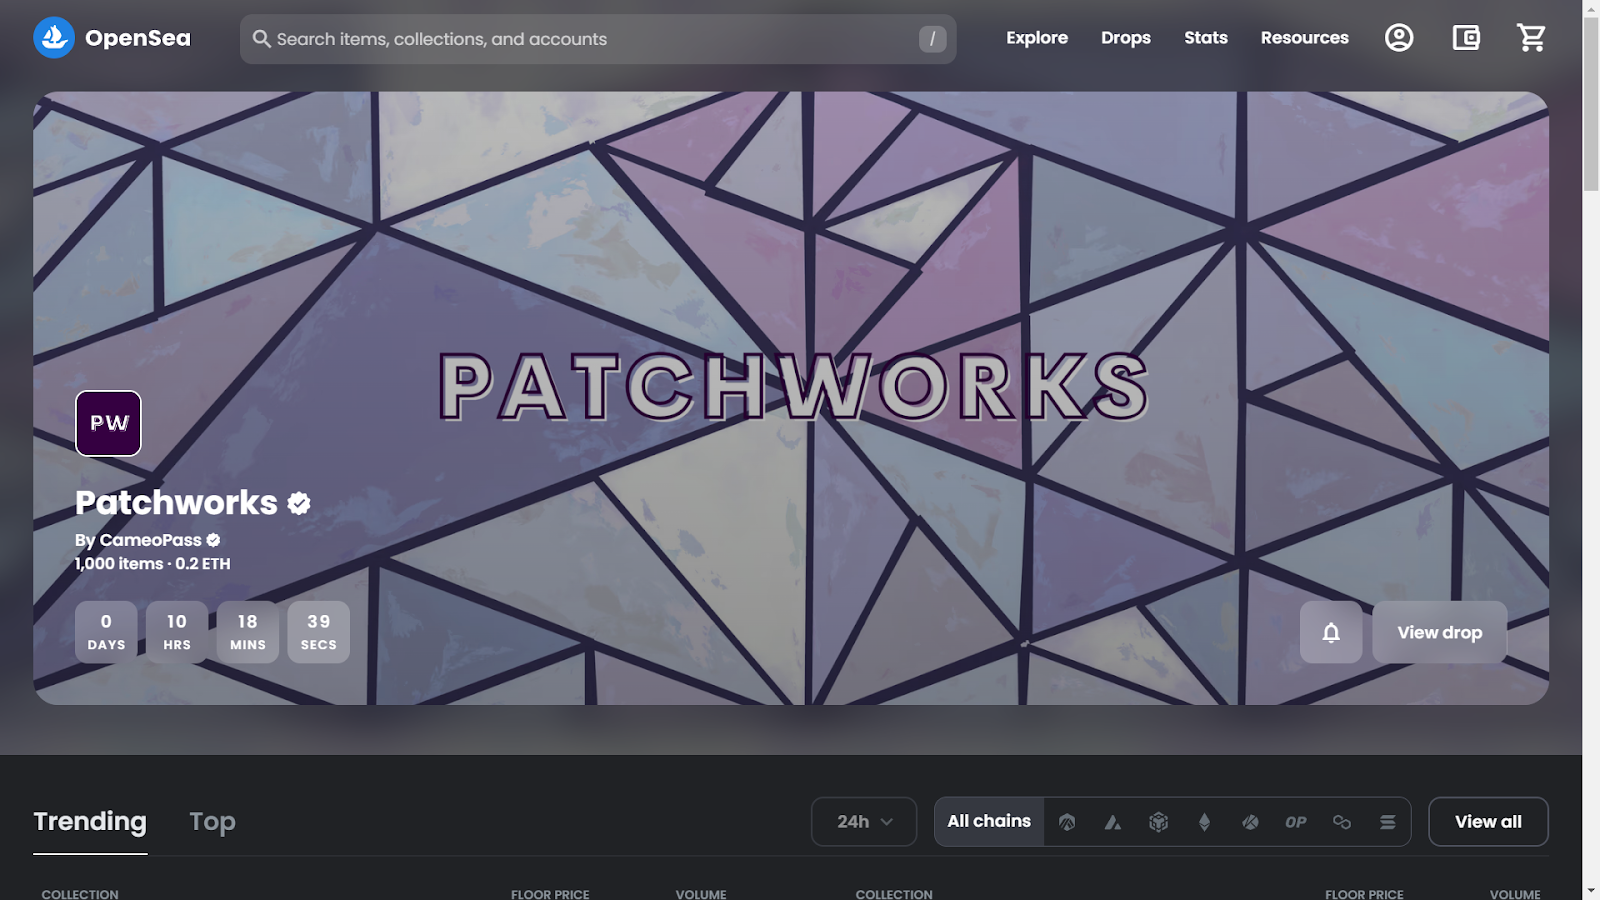Click the MINS countdown box

(x=248, y=632)
